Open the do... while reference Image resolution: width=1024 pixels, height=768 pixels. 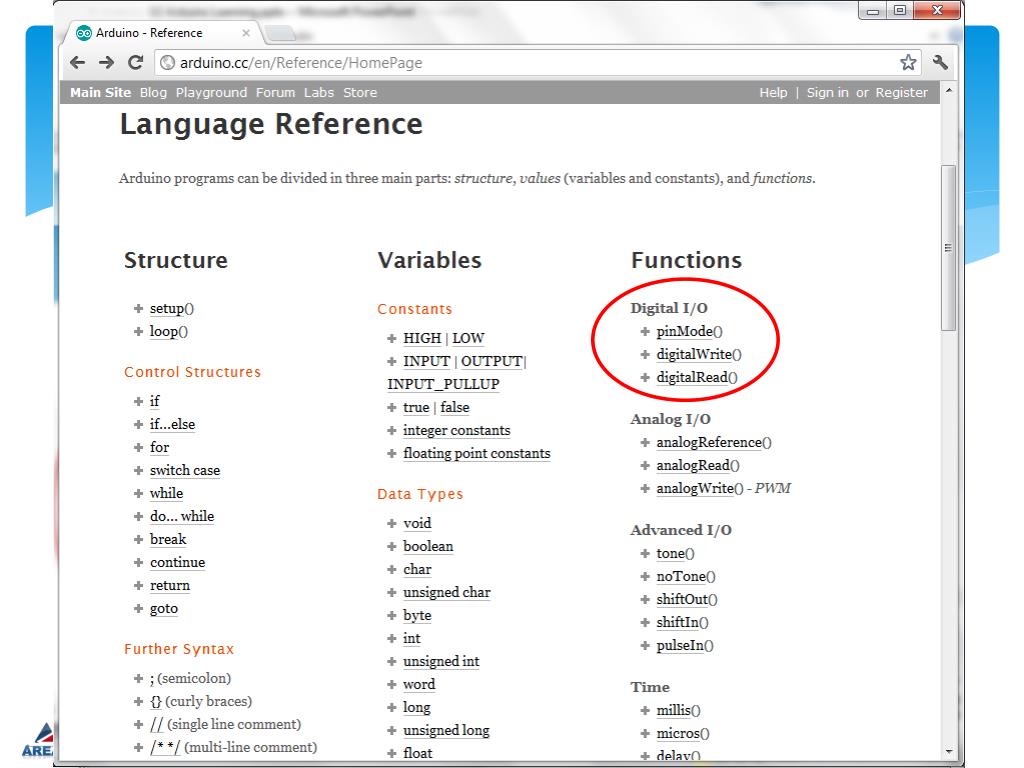click(x=182, y=516)
